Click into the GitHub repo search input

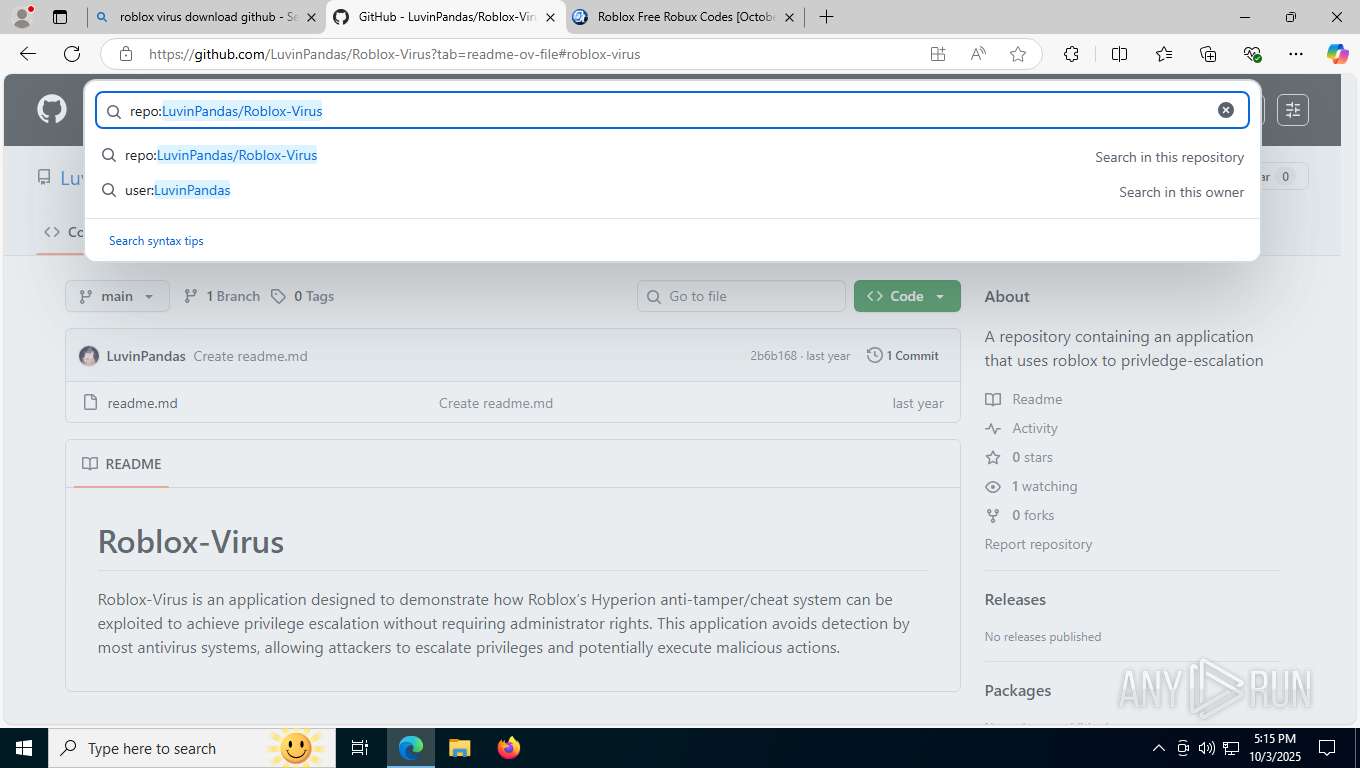[x=672, y=110]
